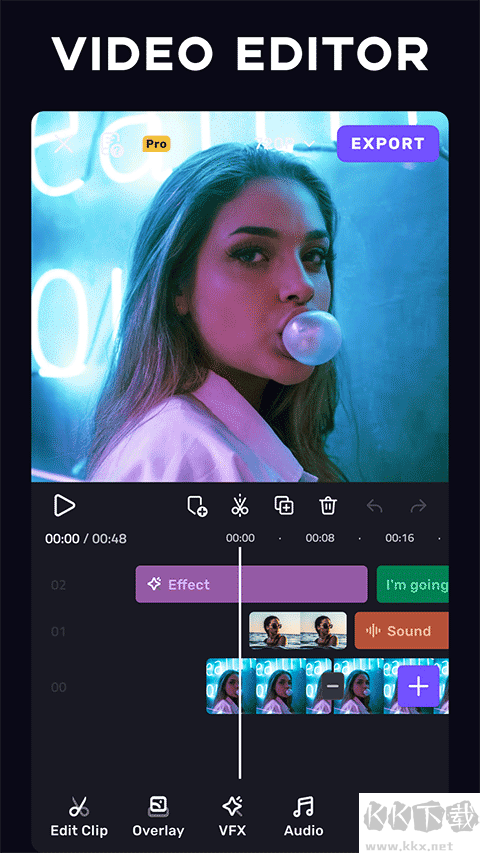Click the 00:00 / 00:48 time counter

pyautogui.click(x=85, y=539)
